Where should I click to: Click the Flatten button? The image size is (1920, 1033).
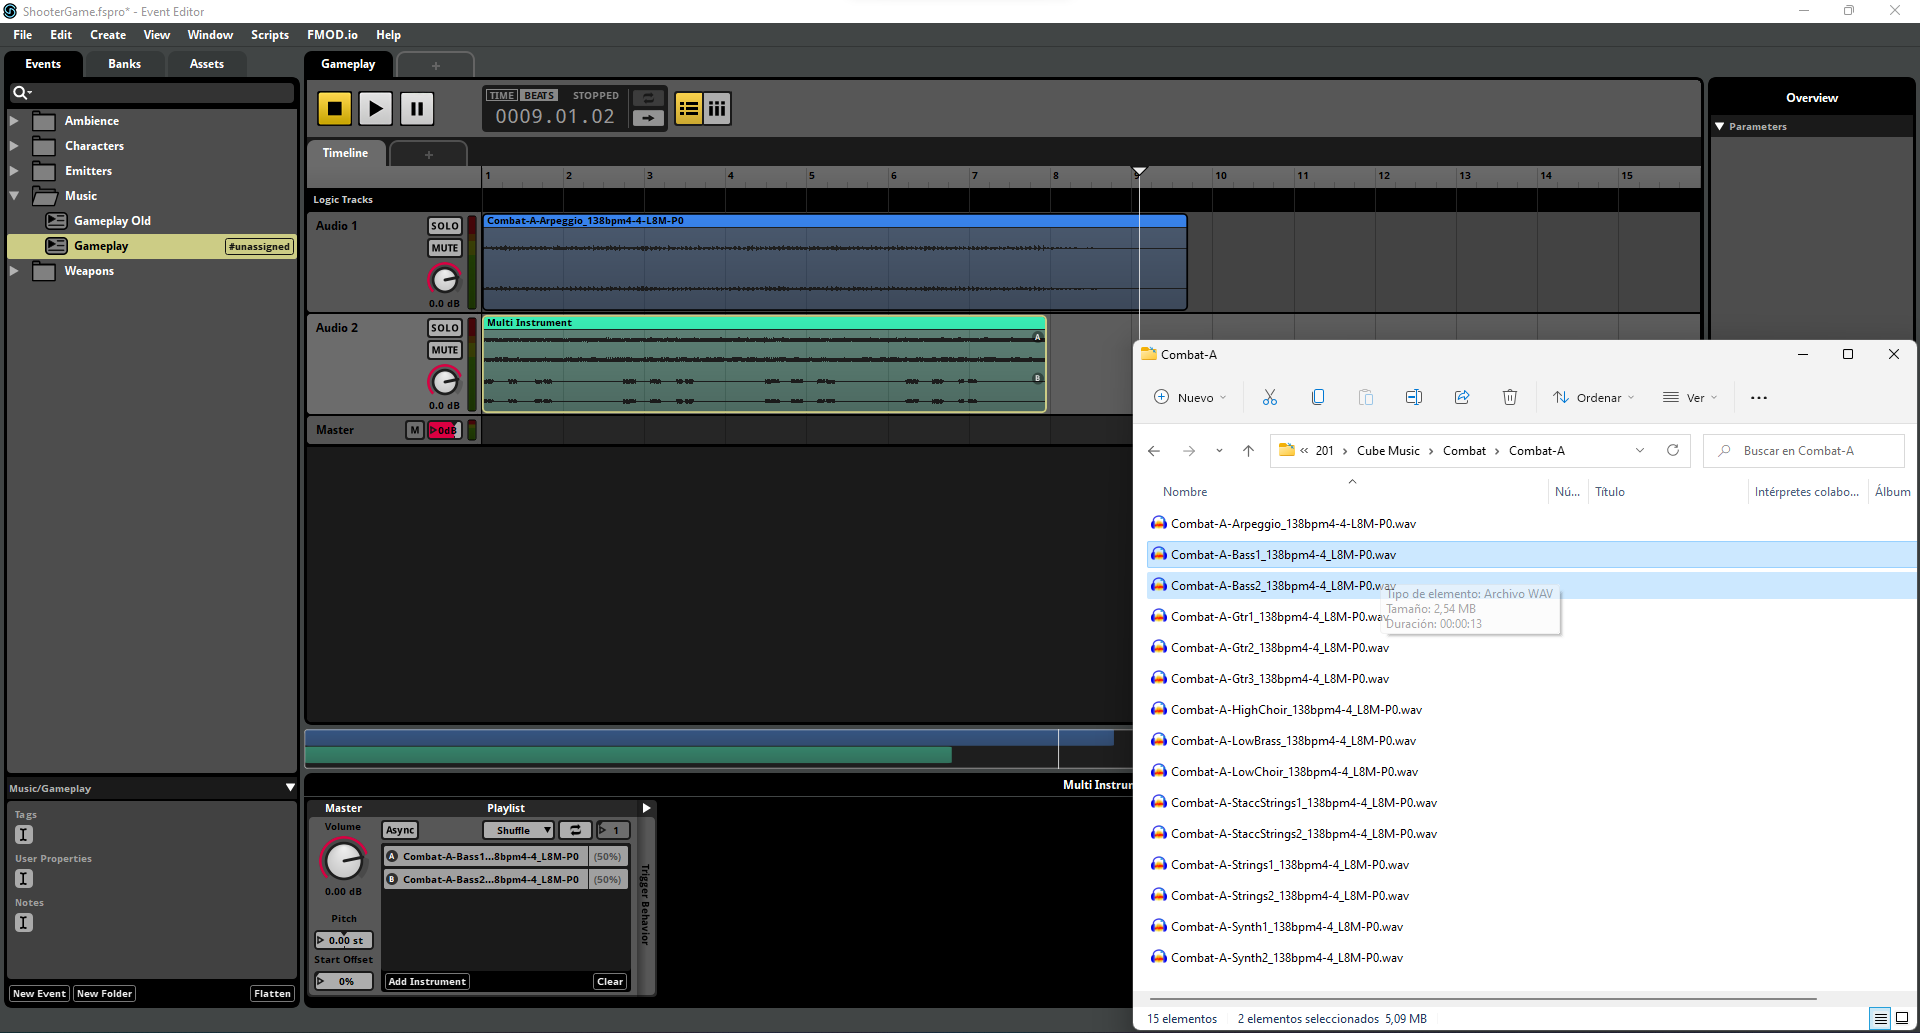[272, 994]
